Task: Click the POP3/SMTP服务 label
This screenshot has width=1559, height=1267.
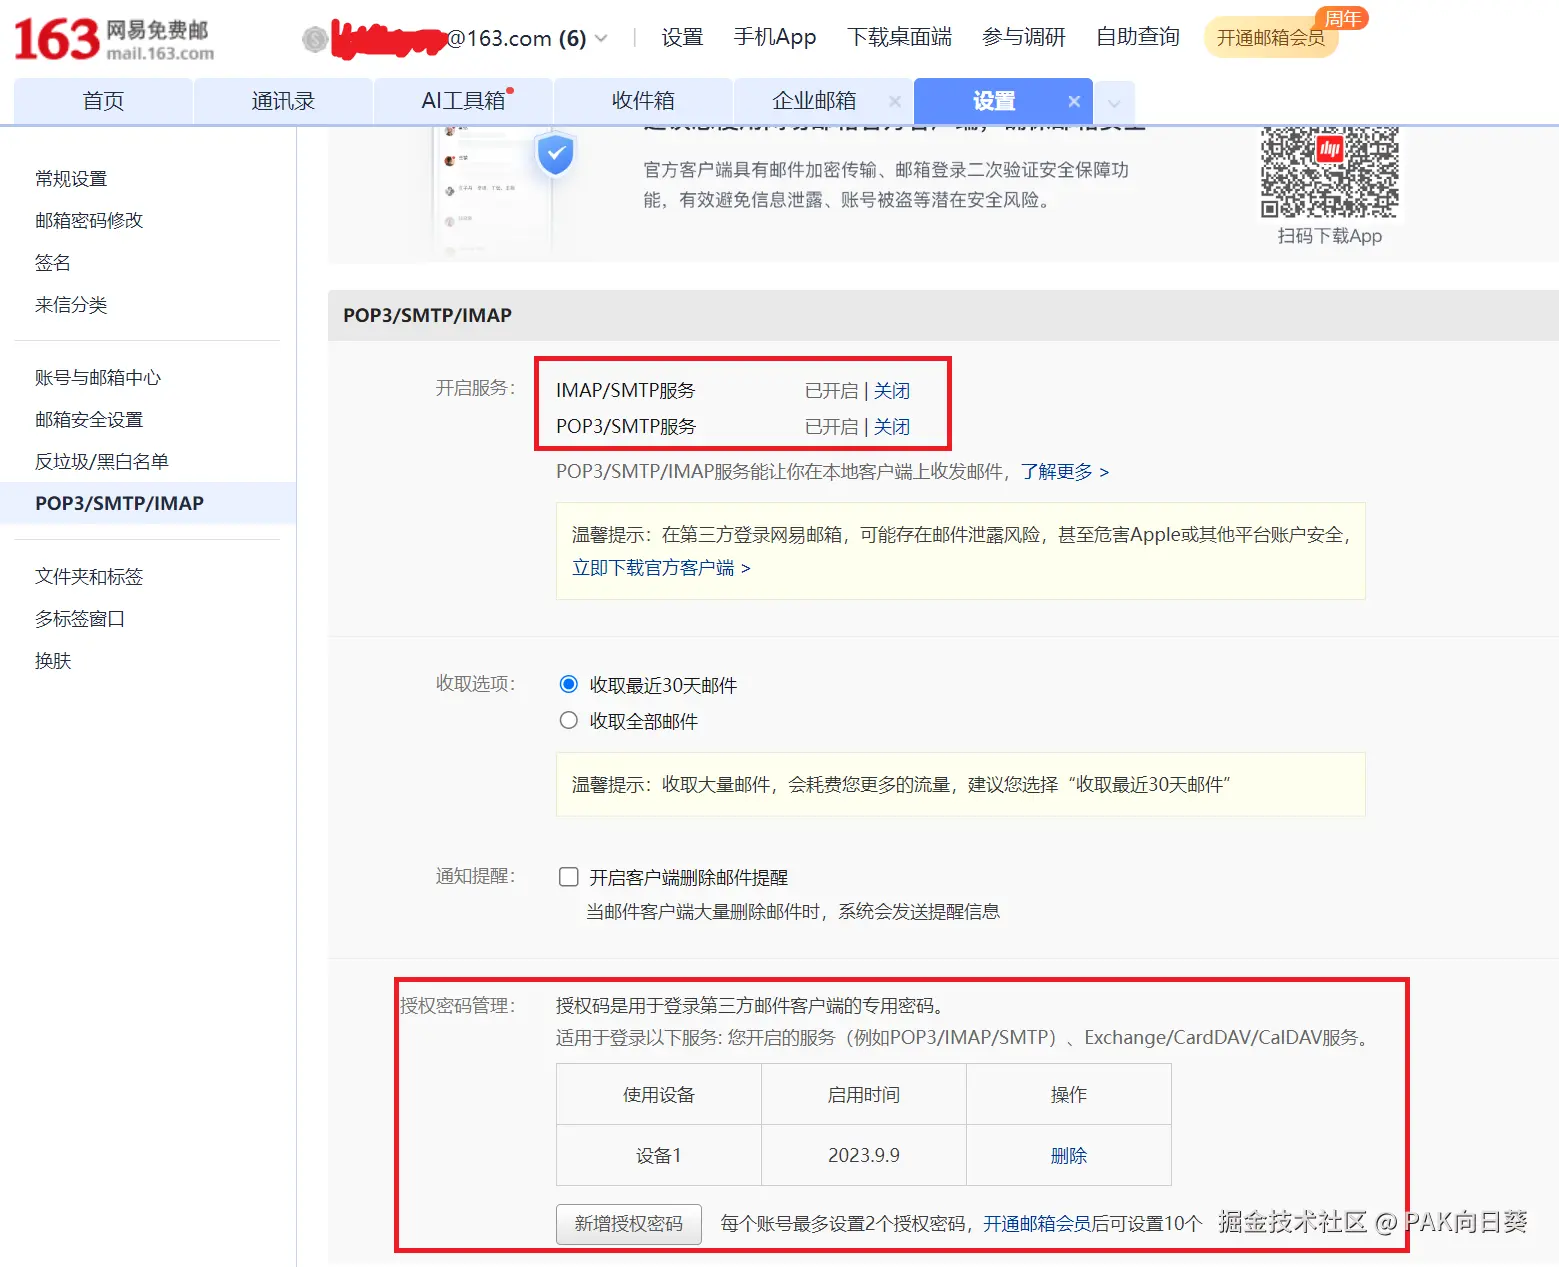Action: pos(626,427)
